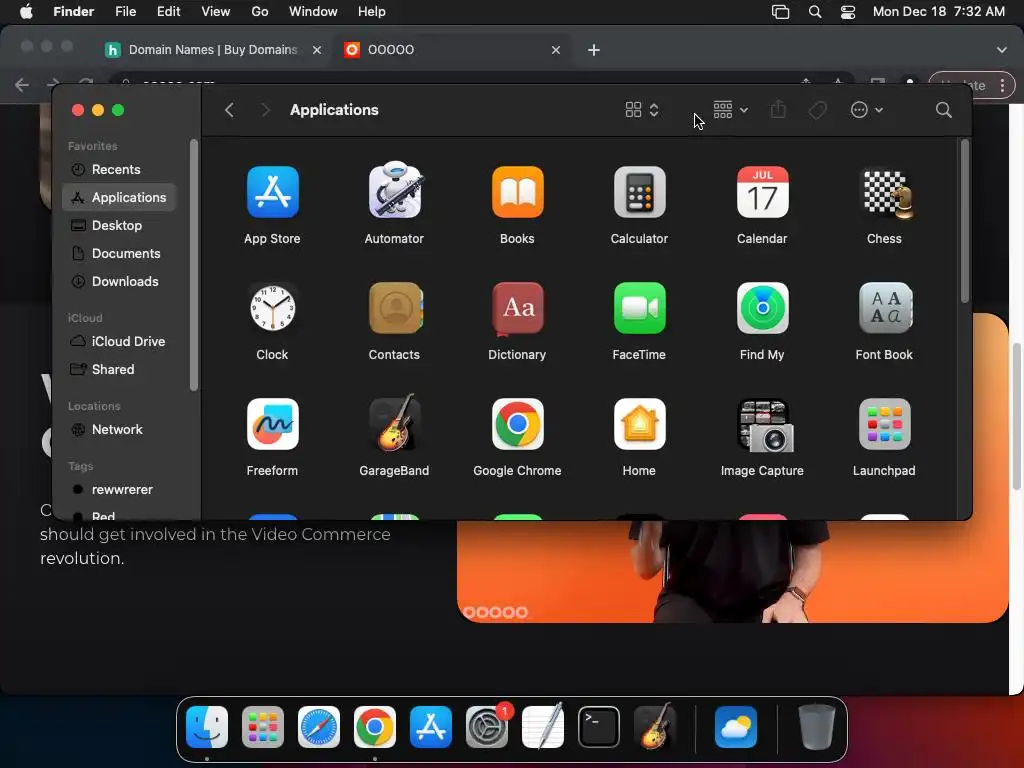The width and height of the screenshot is (1024, 768).
Task: Open the FaceTime app icon
Action: tap(639, 308)
